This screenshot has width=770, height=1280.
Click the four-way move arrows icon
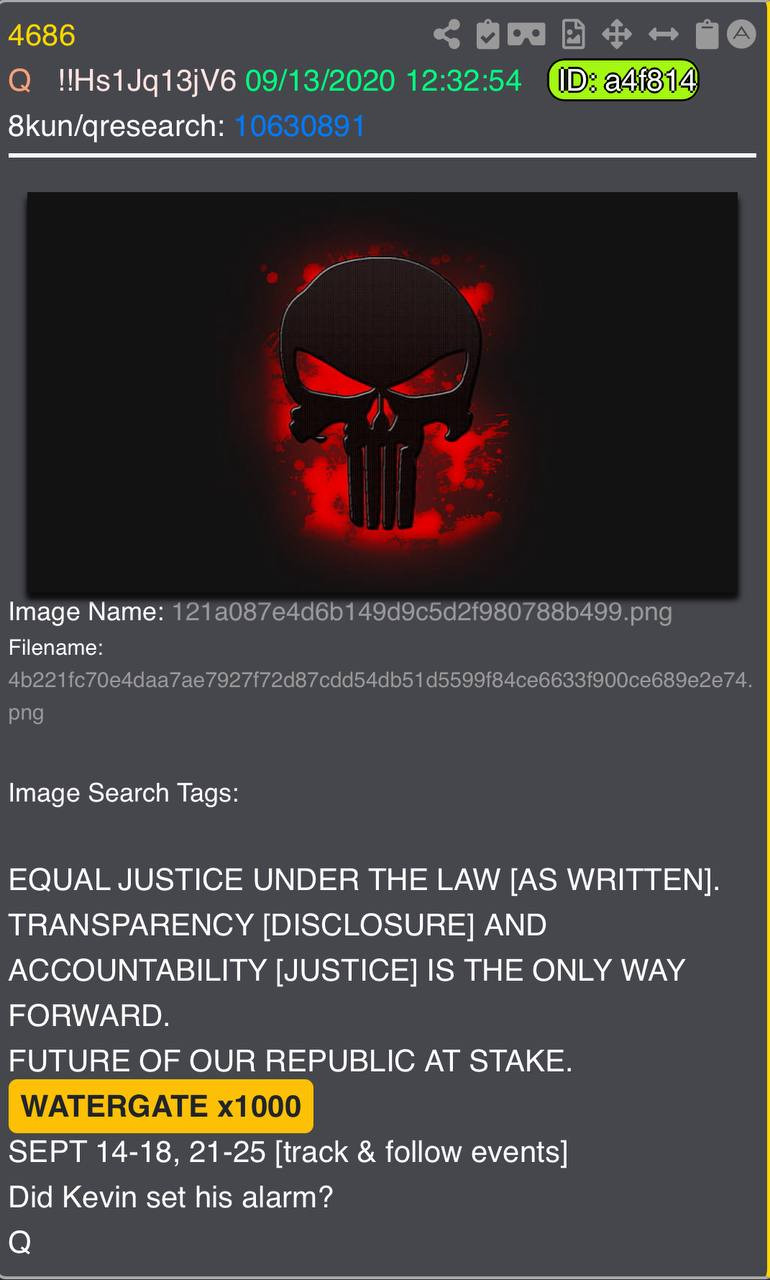(616, 34)
